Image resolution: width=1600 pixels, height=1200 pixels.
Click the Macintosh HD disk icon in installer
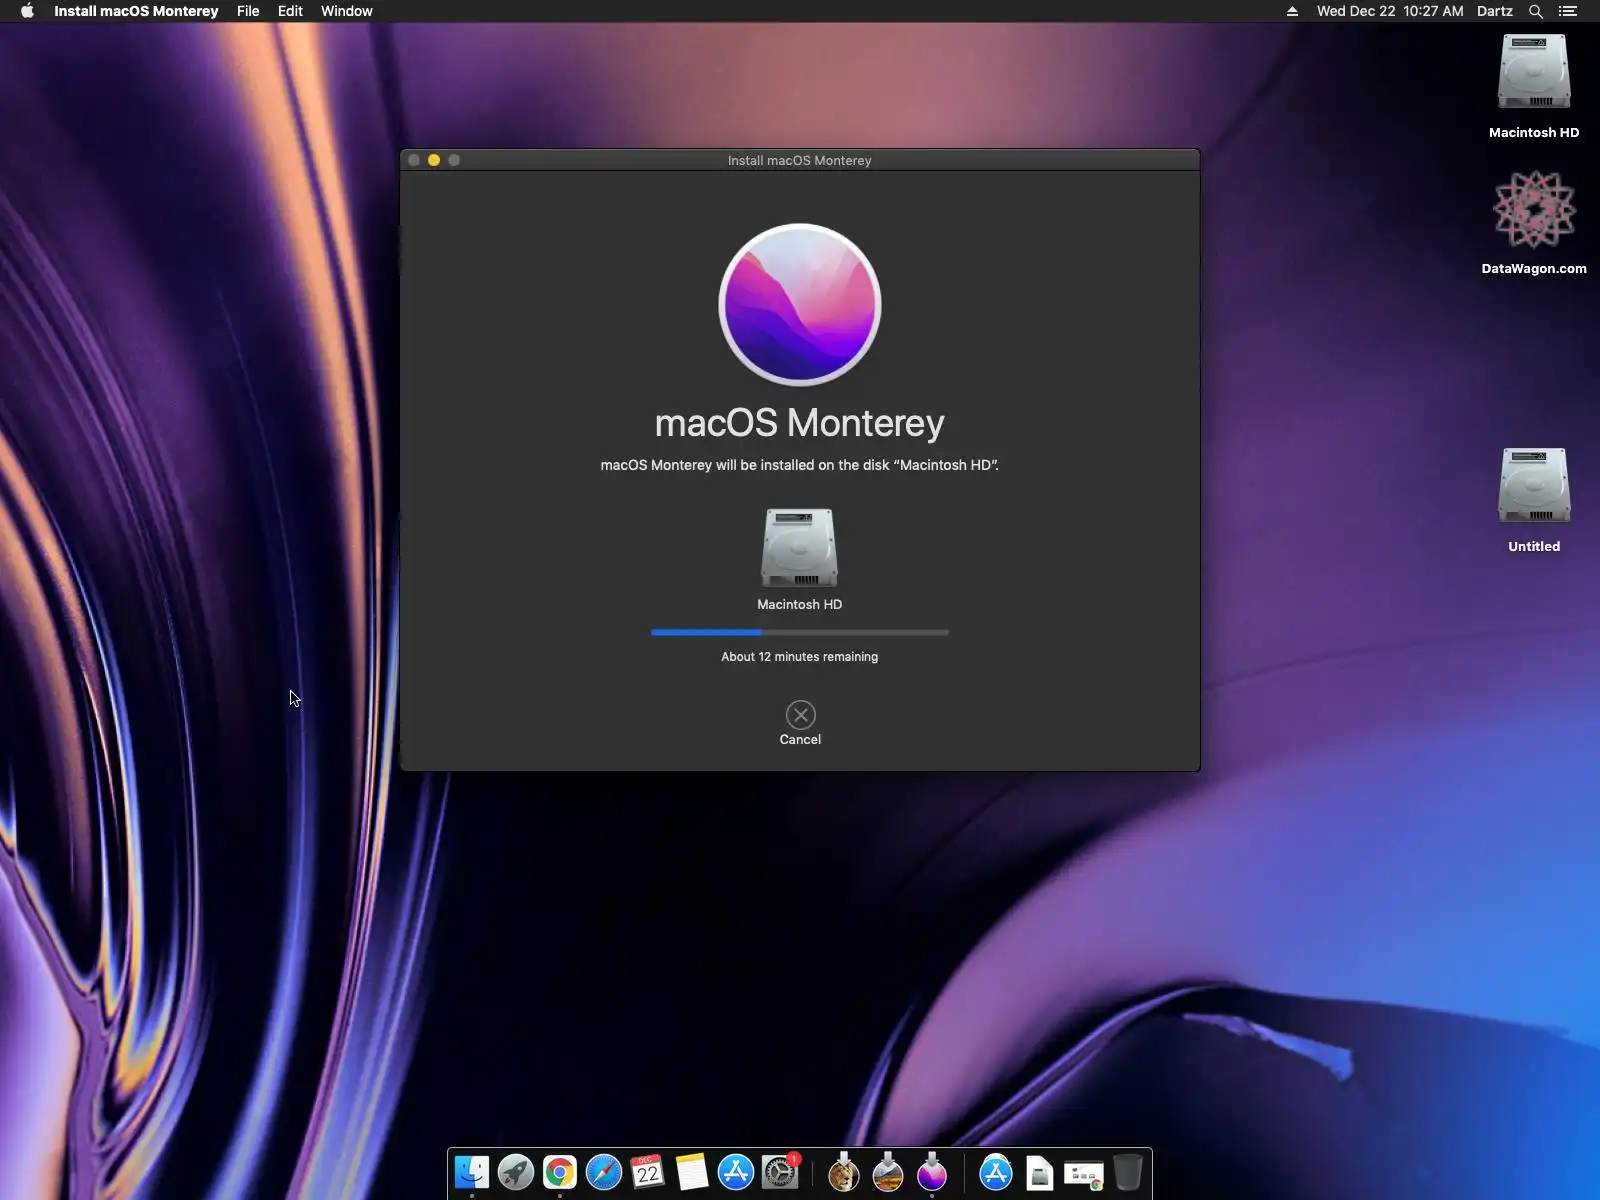point(799,548)
